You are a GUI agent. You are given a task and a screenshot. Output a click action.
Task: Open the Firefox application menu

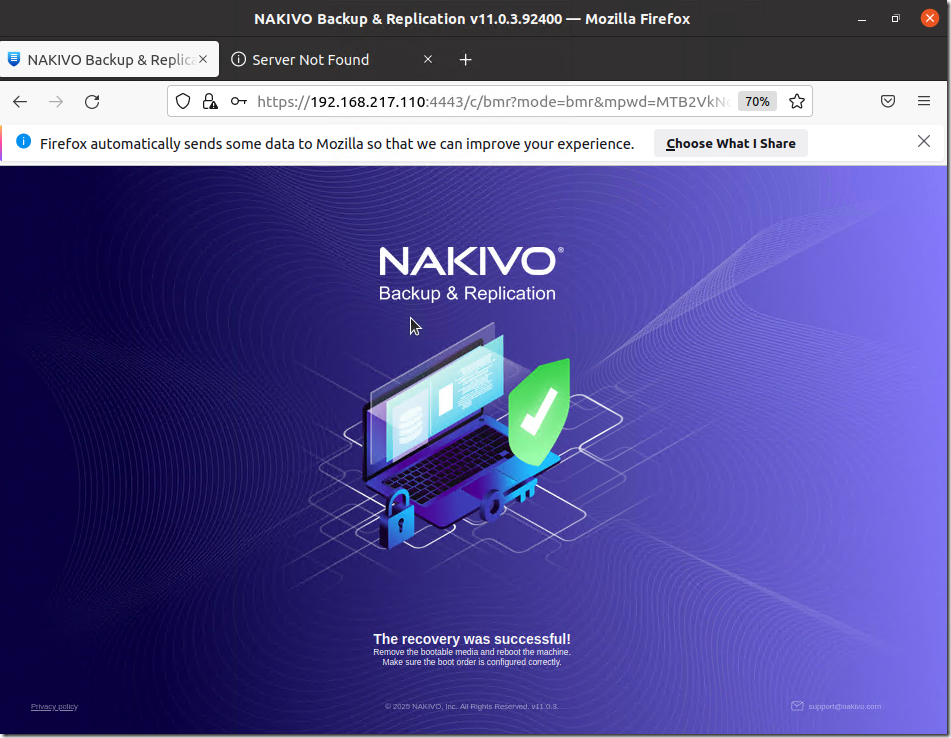pos(924,101)
